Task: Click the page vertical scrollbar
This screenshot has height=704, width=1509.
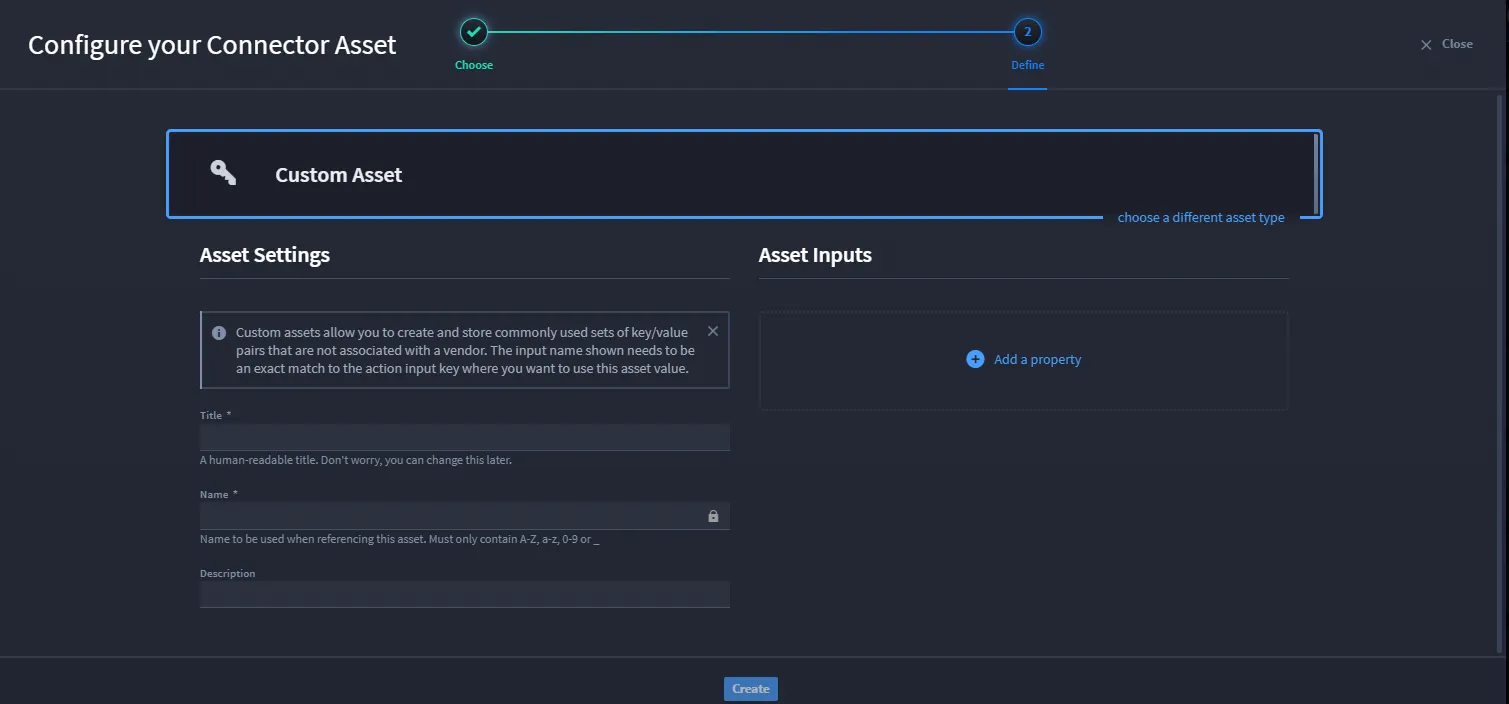Action: 1500,372
